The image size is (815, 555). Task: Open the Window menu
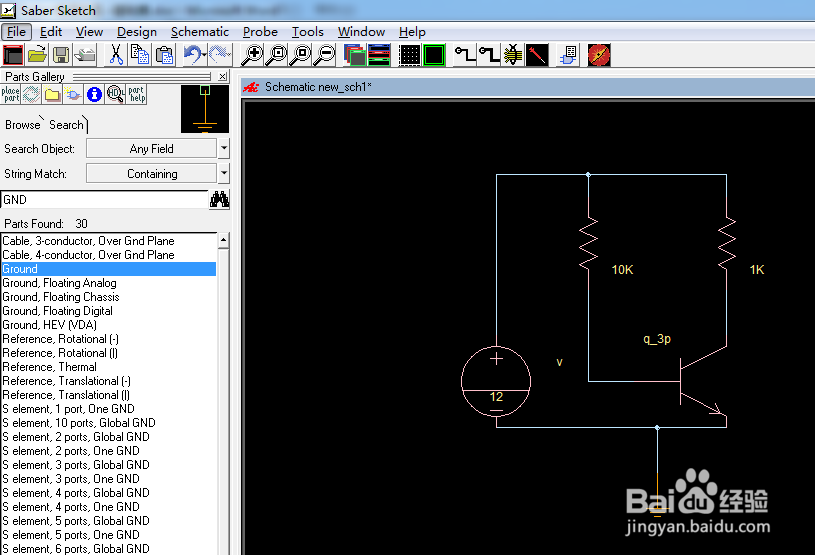point(361,32)
